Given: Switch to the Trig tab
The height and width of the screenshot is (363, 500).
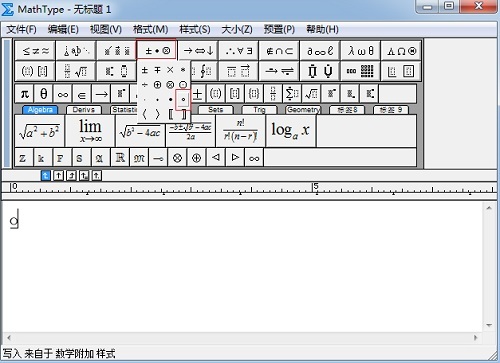Looking at the screenshot, I should coord(259,110).
